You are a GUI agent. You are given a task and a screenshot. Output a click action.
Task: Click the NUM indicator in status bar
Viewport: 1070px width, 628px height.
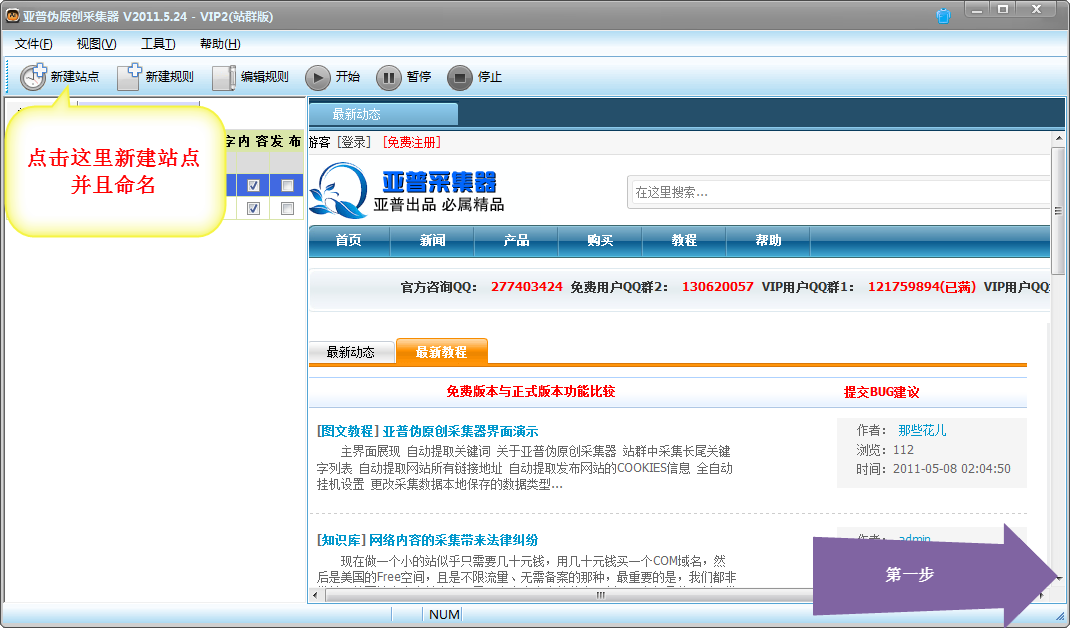(x=444, y=614)
